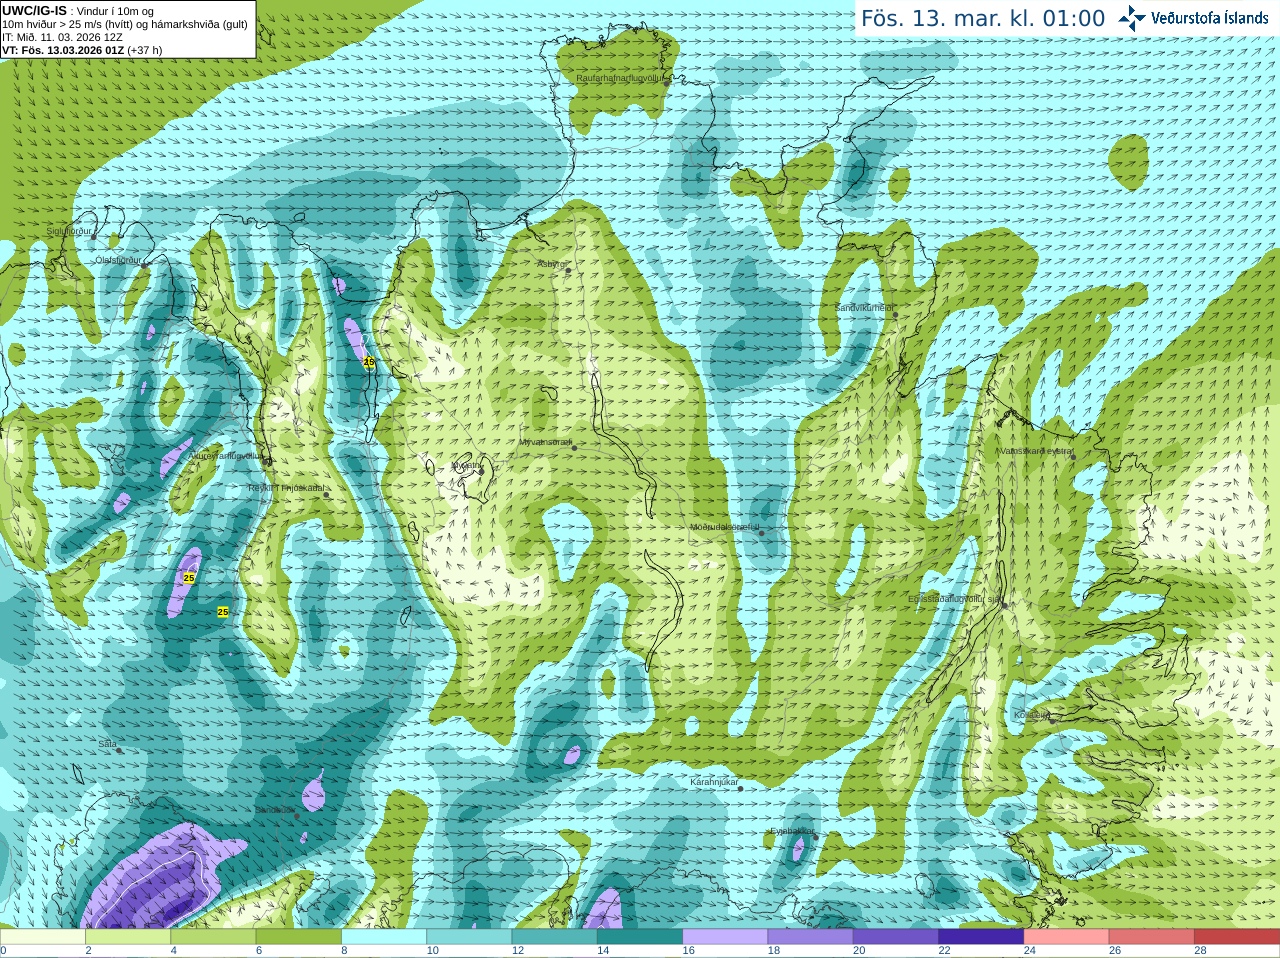Pick the 24–26 m/s pink legend swatch
1280x958 pixels.
(1067, 937)
